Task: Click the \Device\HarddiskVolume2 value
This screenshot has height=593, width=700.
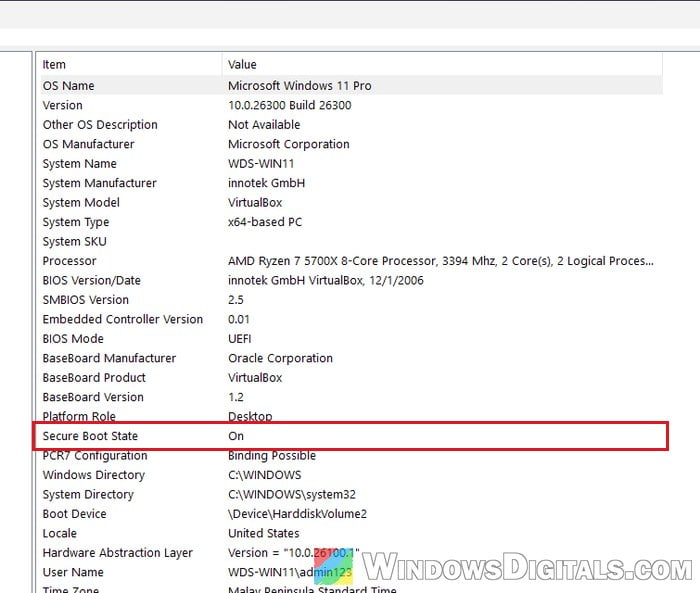Action: 297,514
